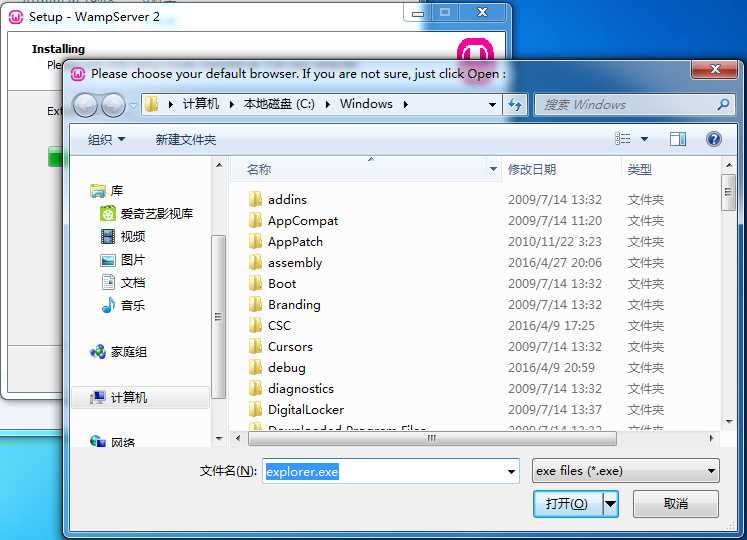Image resolution: width=747 pixels, height=540 pixels.
Task: Click the DigitalLocker folder icon
Action: (255, 409)
